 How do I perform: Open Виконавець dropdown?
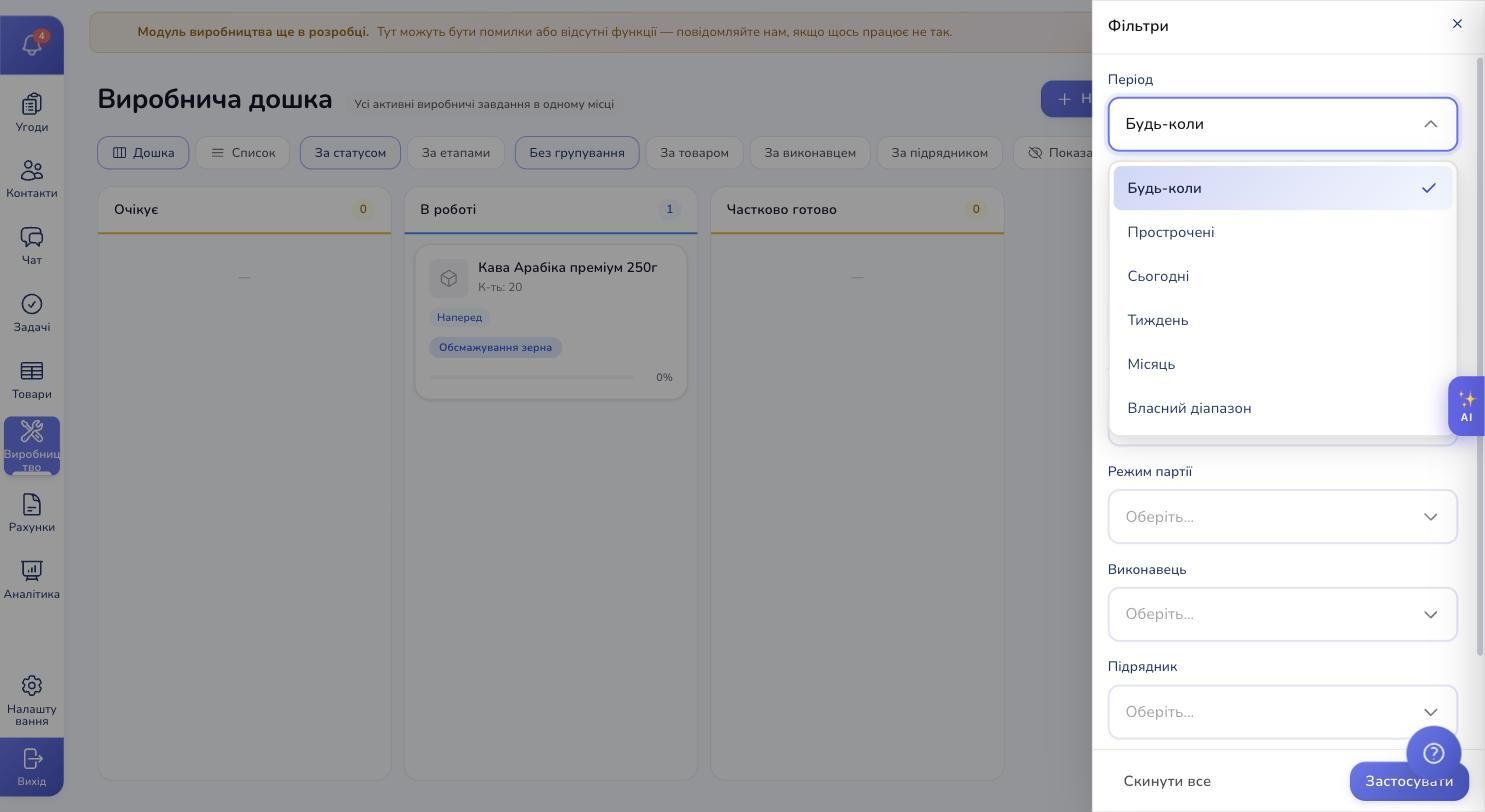(1283, 614)
